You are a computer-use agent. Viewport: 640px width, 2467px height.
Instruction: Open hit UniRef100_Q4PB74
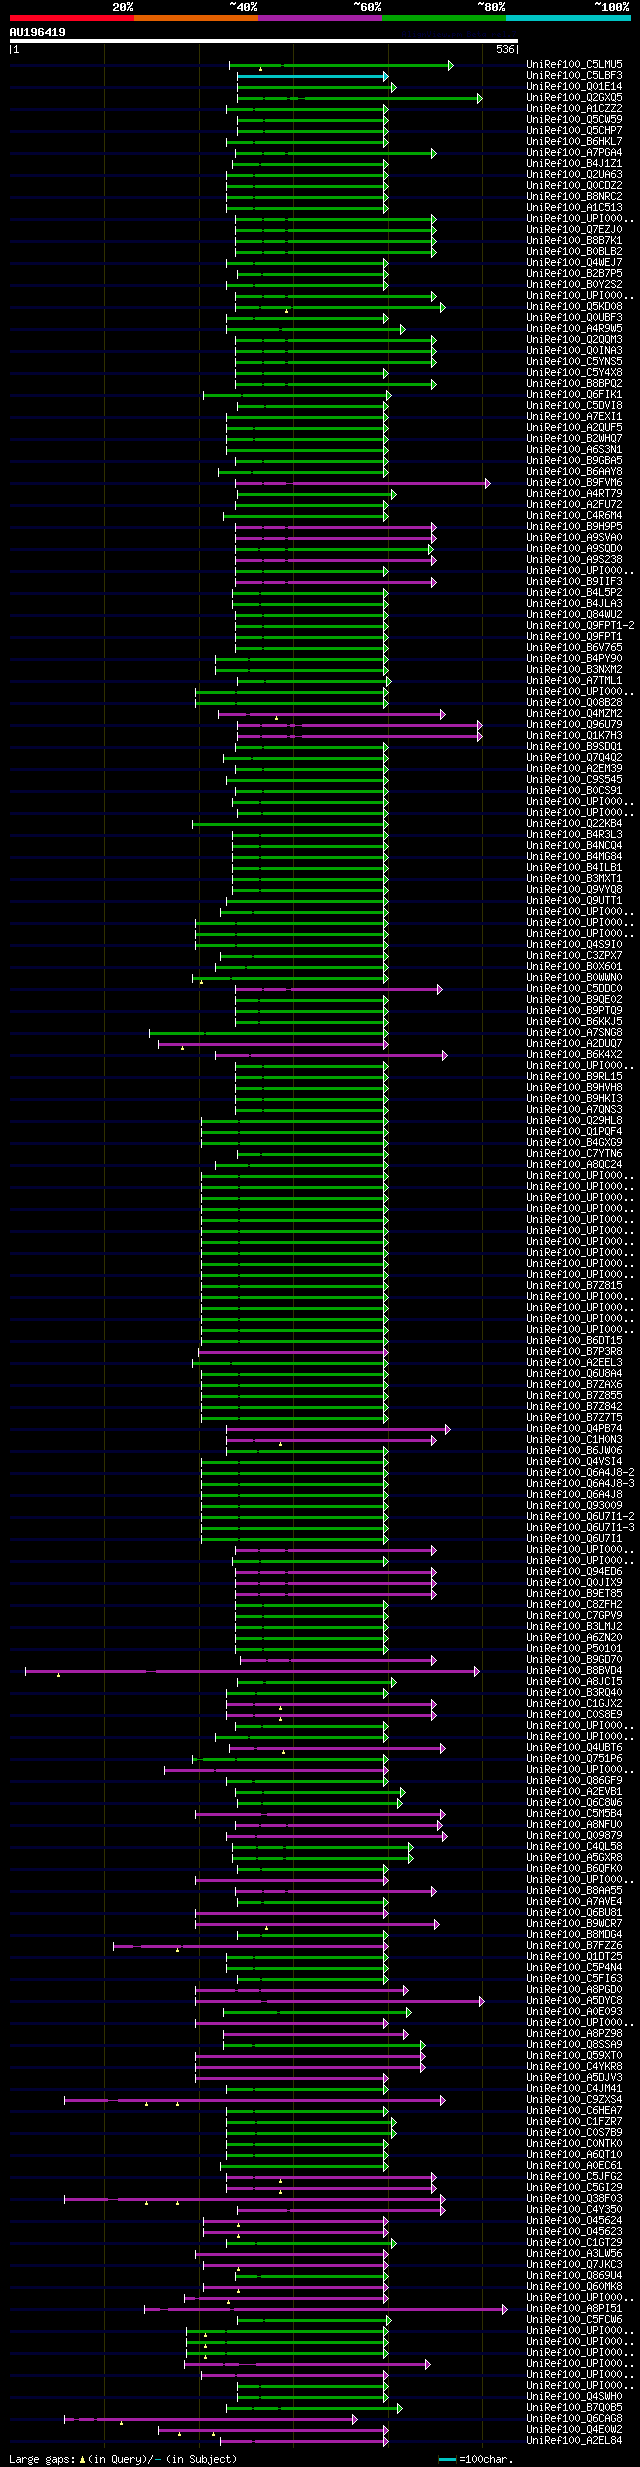[574, 1429]
